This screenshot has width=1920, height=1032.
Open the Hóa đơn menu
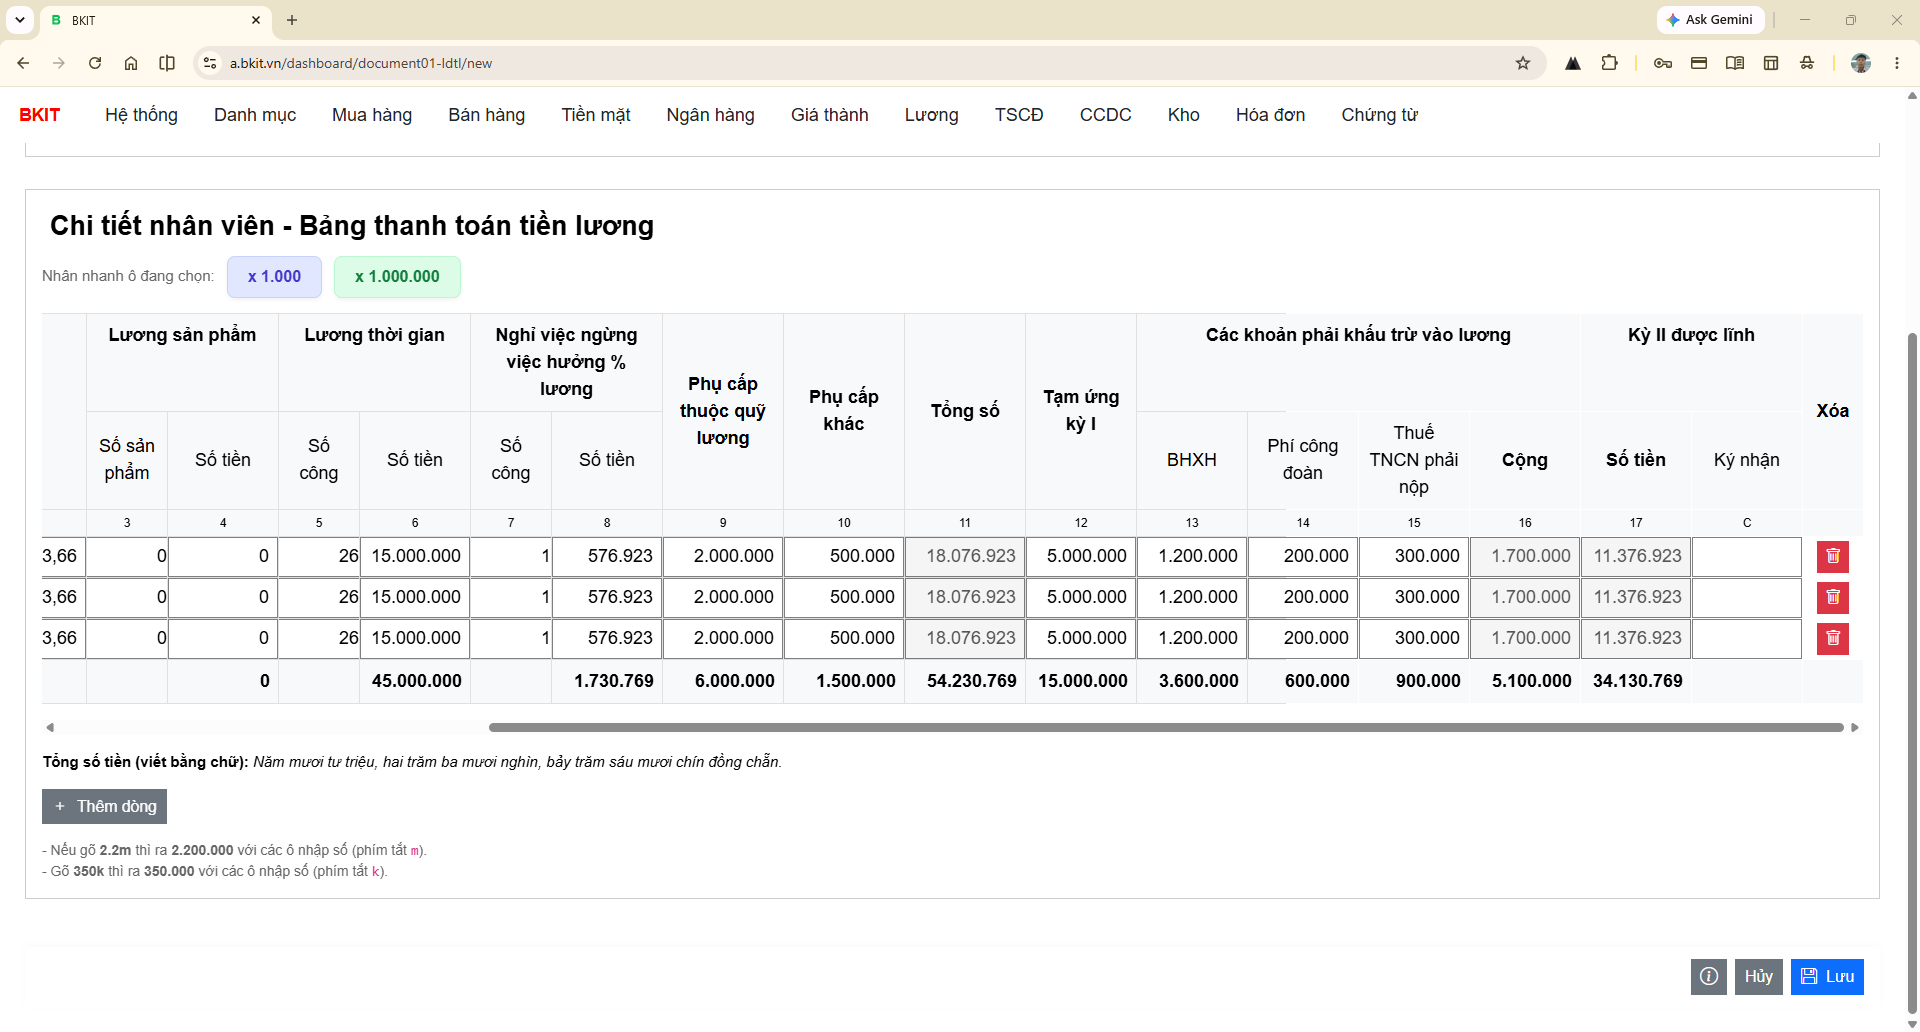[x=1270, y=115]
